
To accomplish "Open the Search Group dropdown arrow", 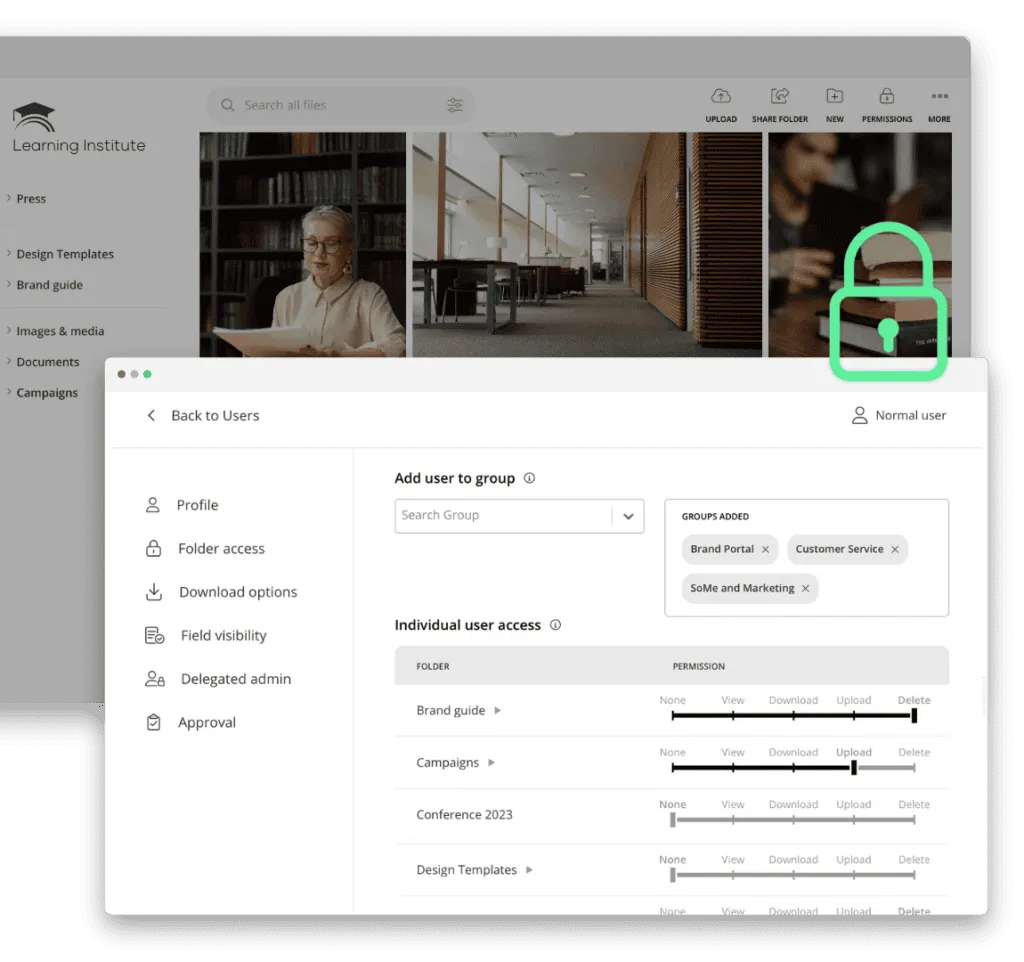I will pyautogui.click(x=628, y=517).
